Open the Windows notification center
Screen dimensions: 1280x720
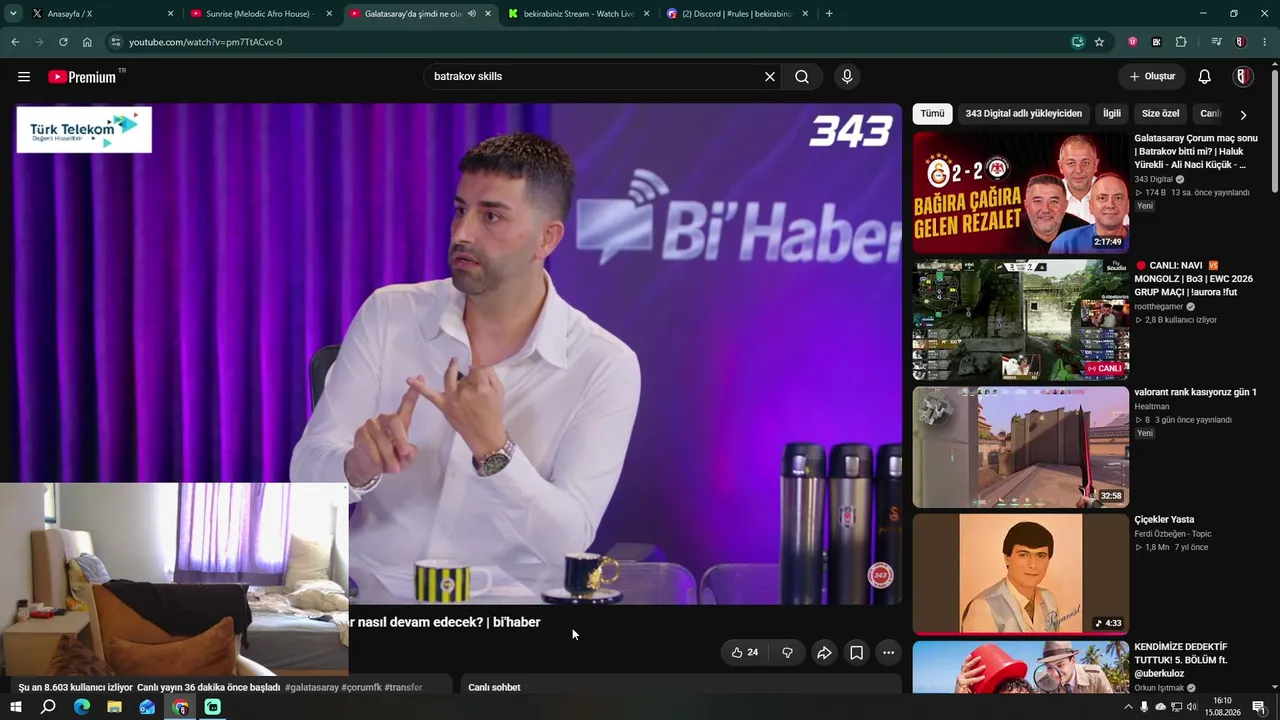[1259, 707]
